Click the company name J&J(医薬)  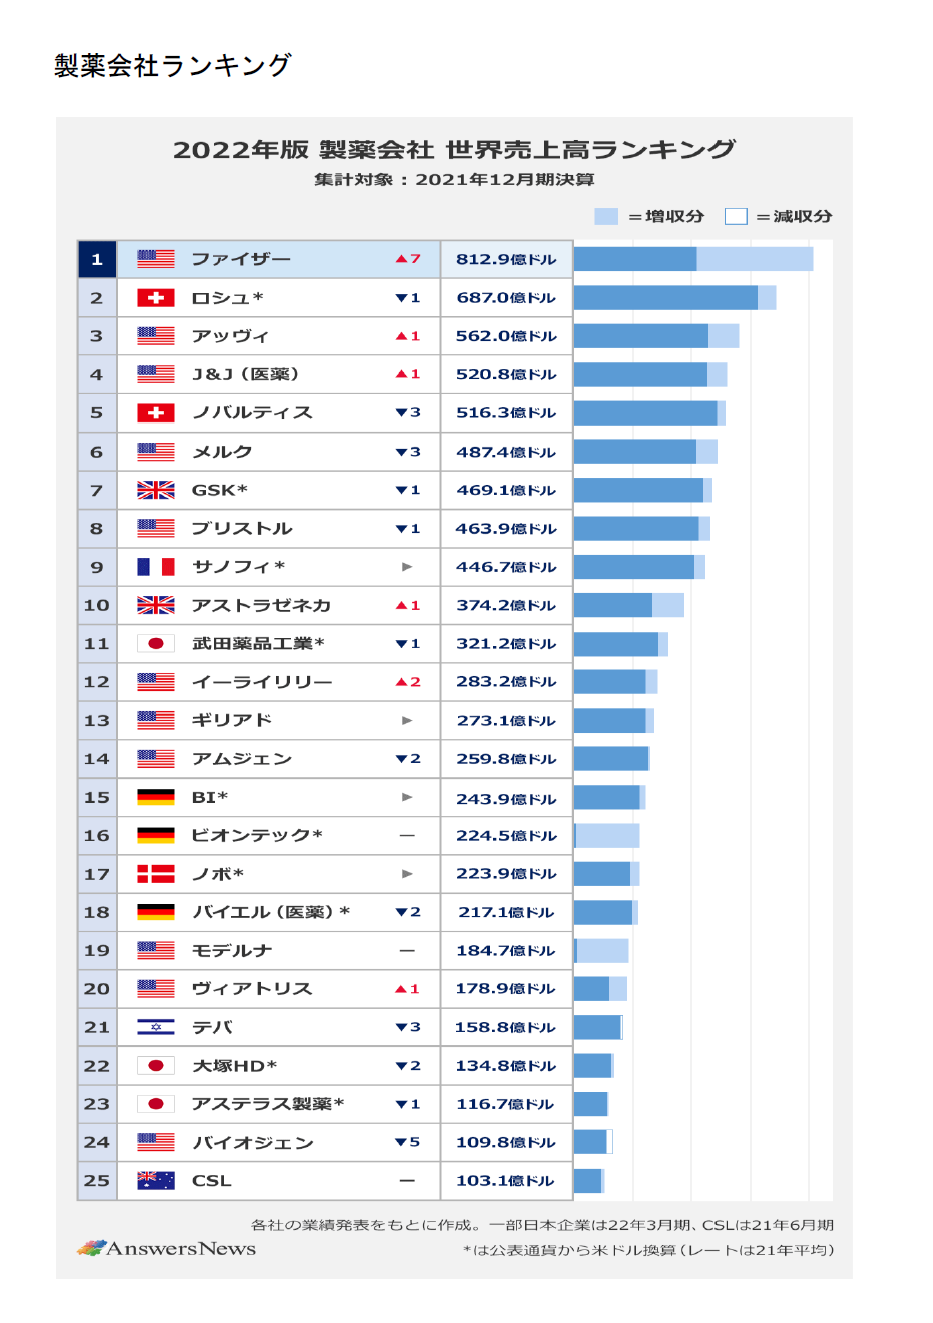pos(246,374)
